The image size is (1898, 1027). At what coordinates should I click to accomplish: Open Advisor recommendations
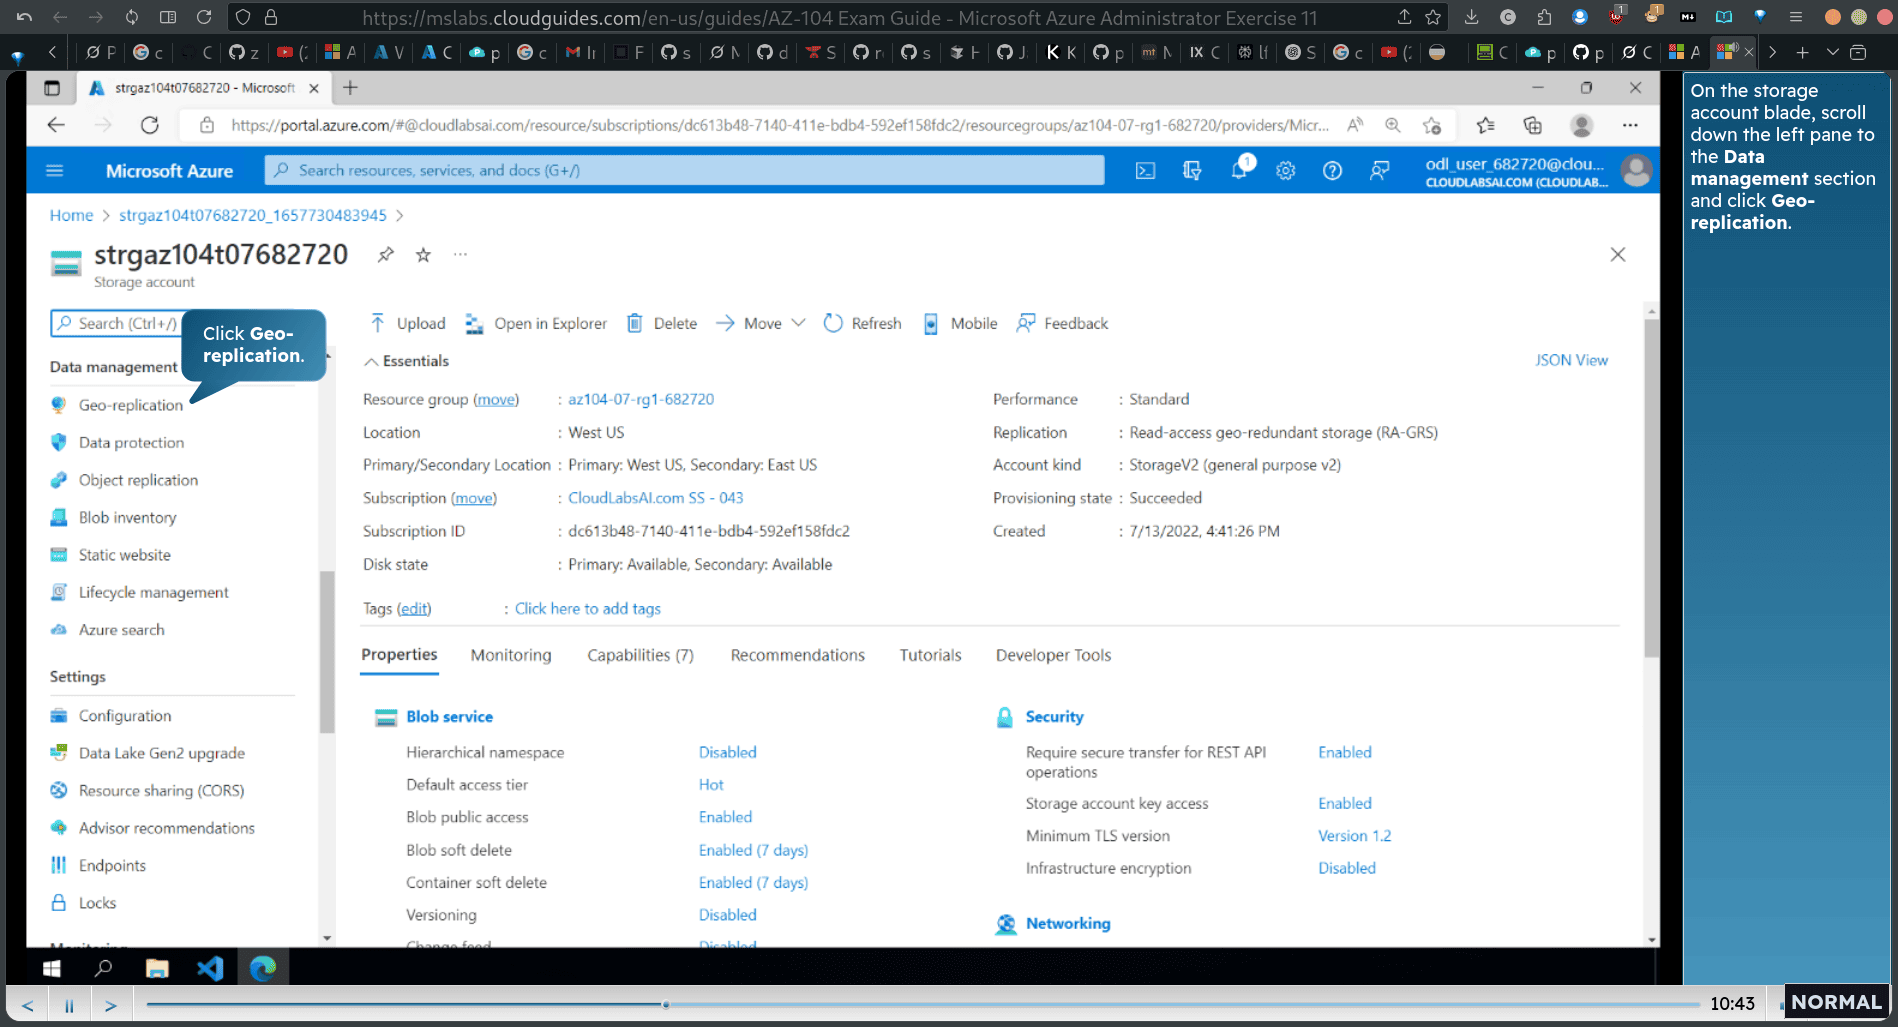point(166,828)
